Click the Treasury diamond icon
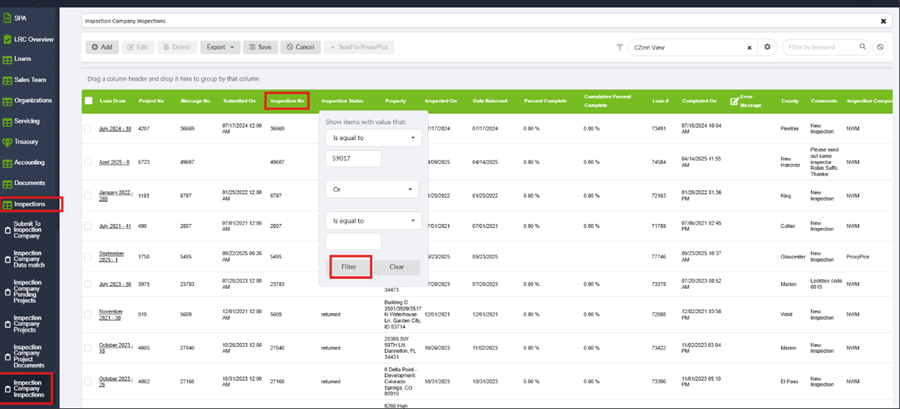Screen dimensions: 900x409 [7, 142]
